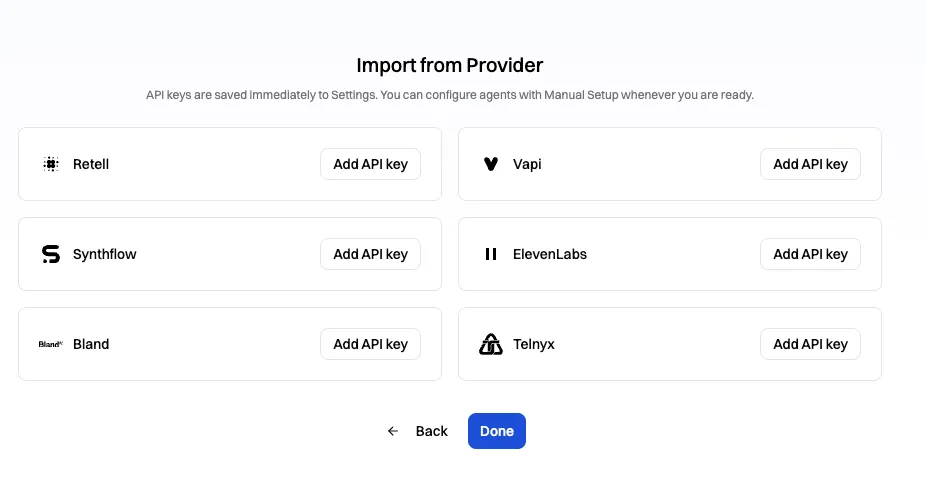Viewport: 925px width, 504px height.
Task: Select the Retell provider name text
Action: pyautogui.click(x=91, y=164)
